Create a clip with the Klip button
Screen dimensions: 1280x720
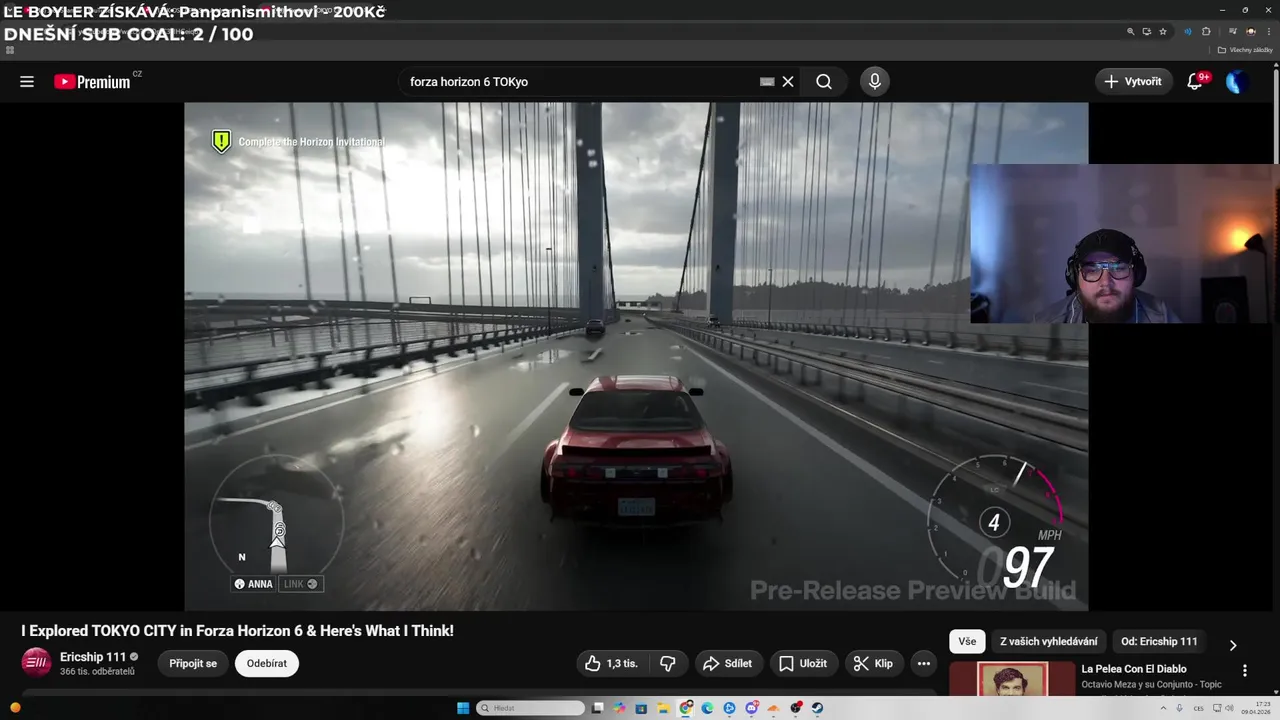(x=874, y=663)
